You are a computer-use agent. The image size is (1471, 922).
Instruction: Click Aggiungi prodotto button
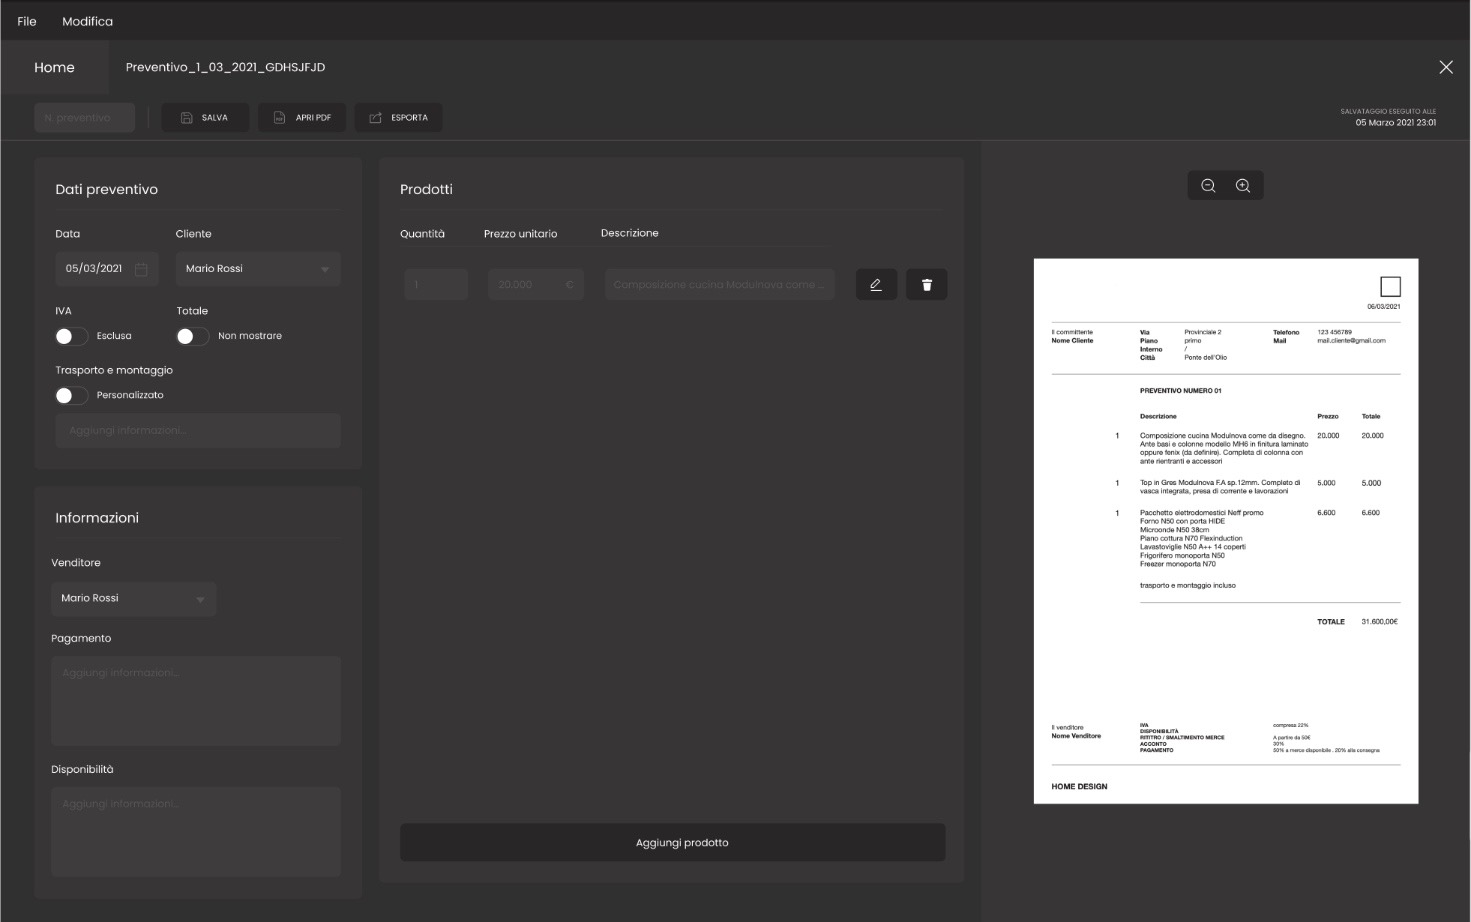(x=673, y=843)
